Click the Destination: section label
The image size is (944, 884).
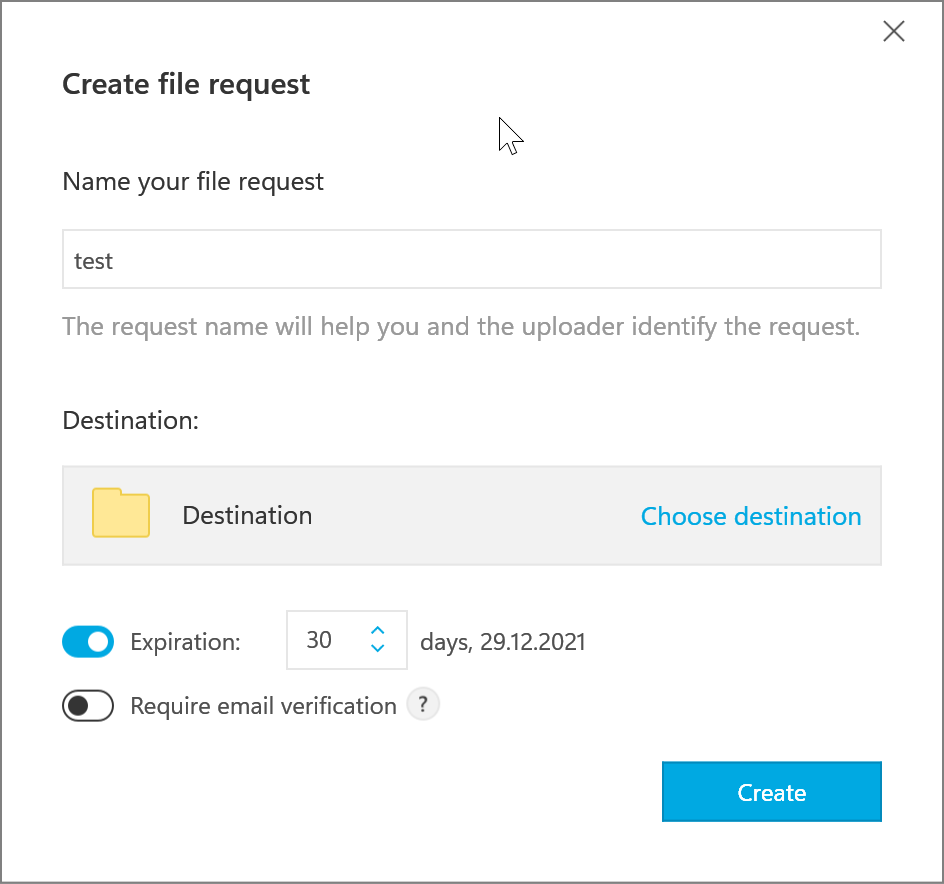[130, 420]
